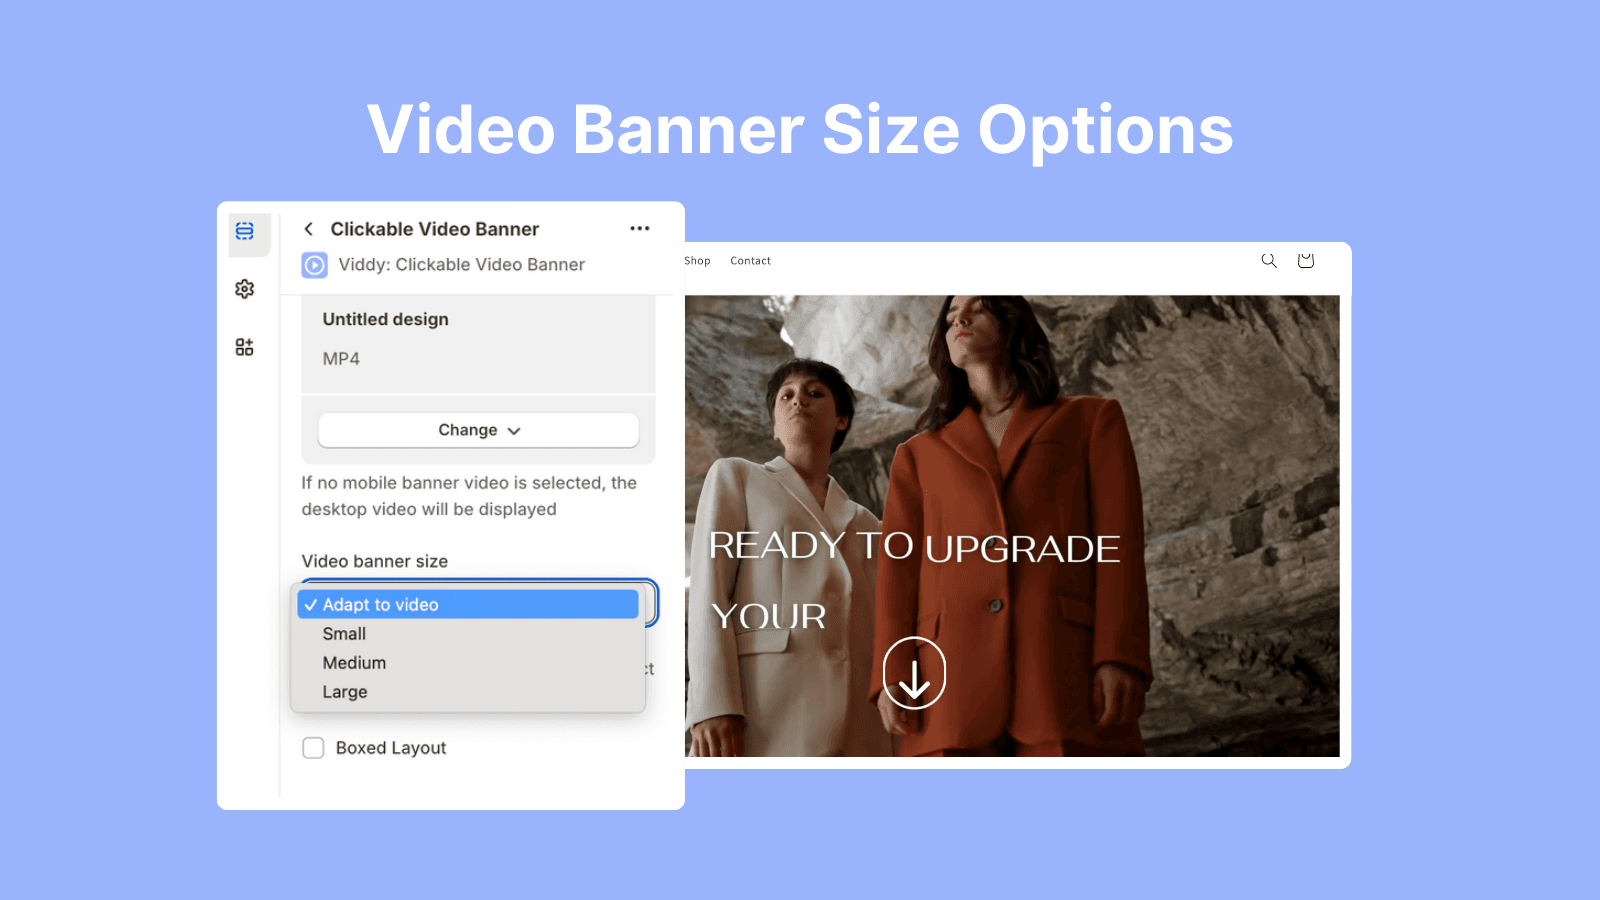The width and height of the screenshot is (1600, 900).
Task: Choose Small from banner size list
Action: pyautogui.click(x=345, y=634)
